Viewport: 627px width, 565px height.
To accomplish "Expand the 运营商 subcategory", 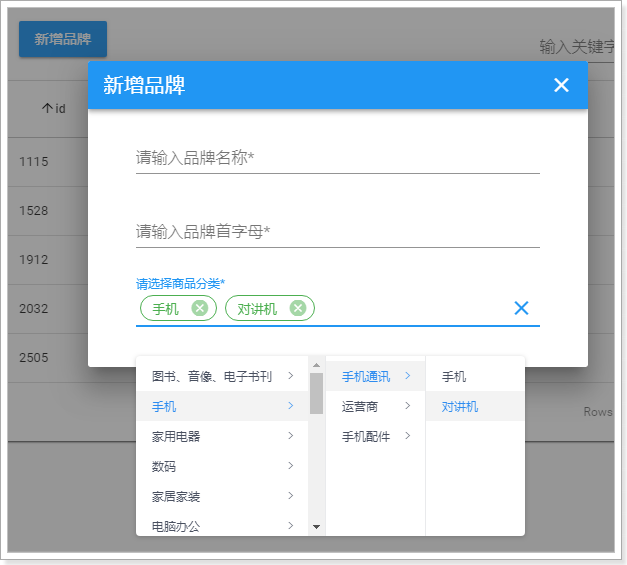I will (375, 407).
